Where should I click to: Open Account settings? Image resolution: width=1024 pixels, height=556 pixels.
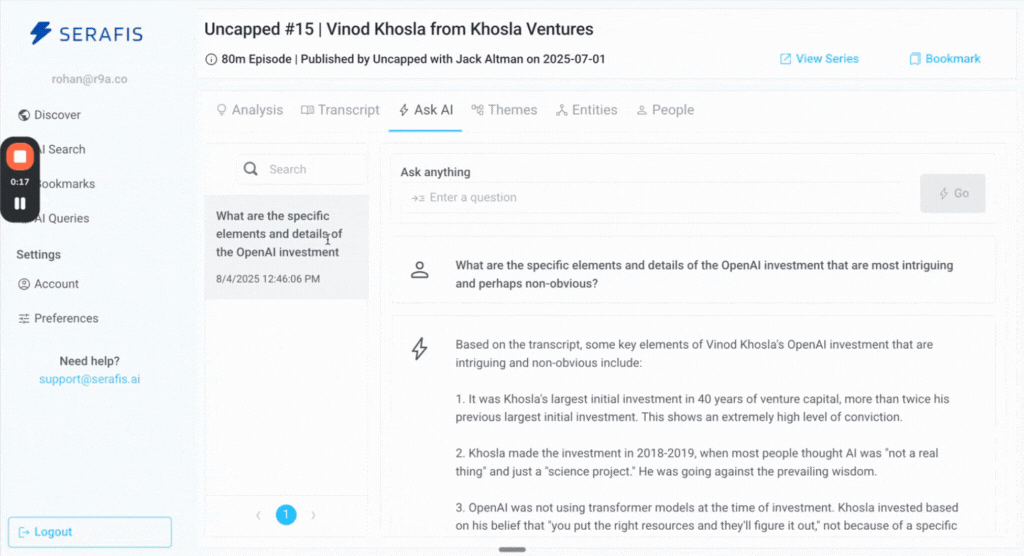coord(56,284)
